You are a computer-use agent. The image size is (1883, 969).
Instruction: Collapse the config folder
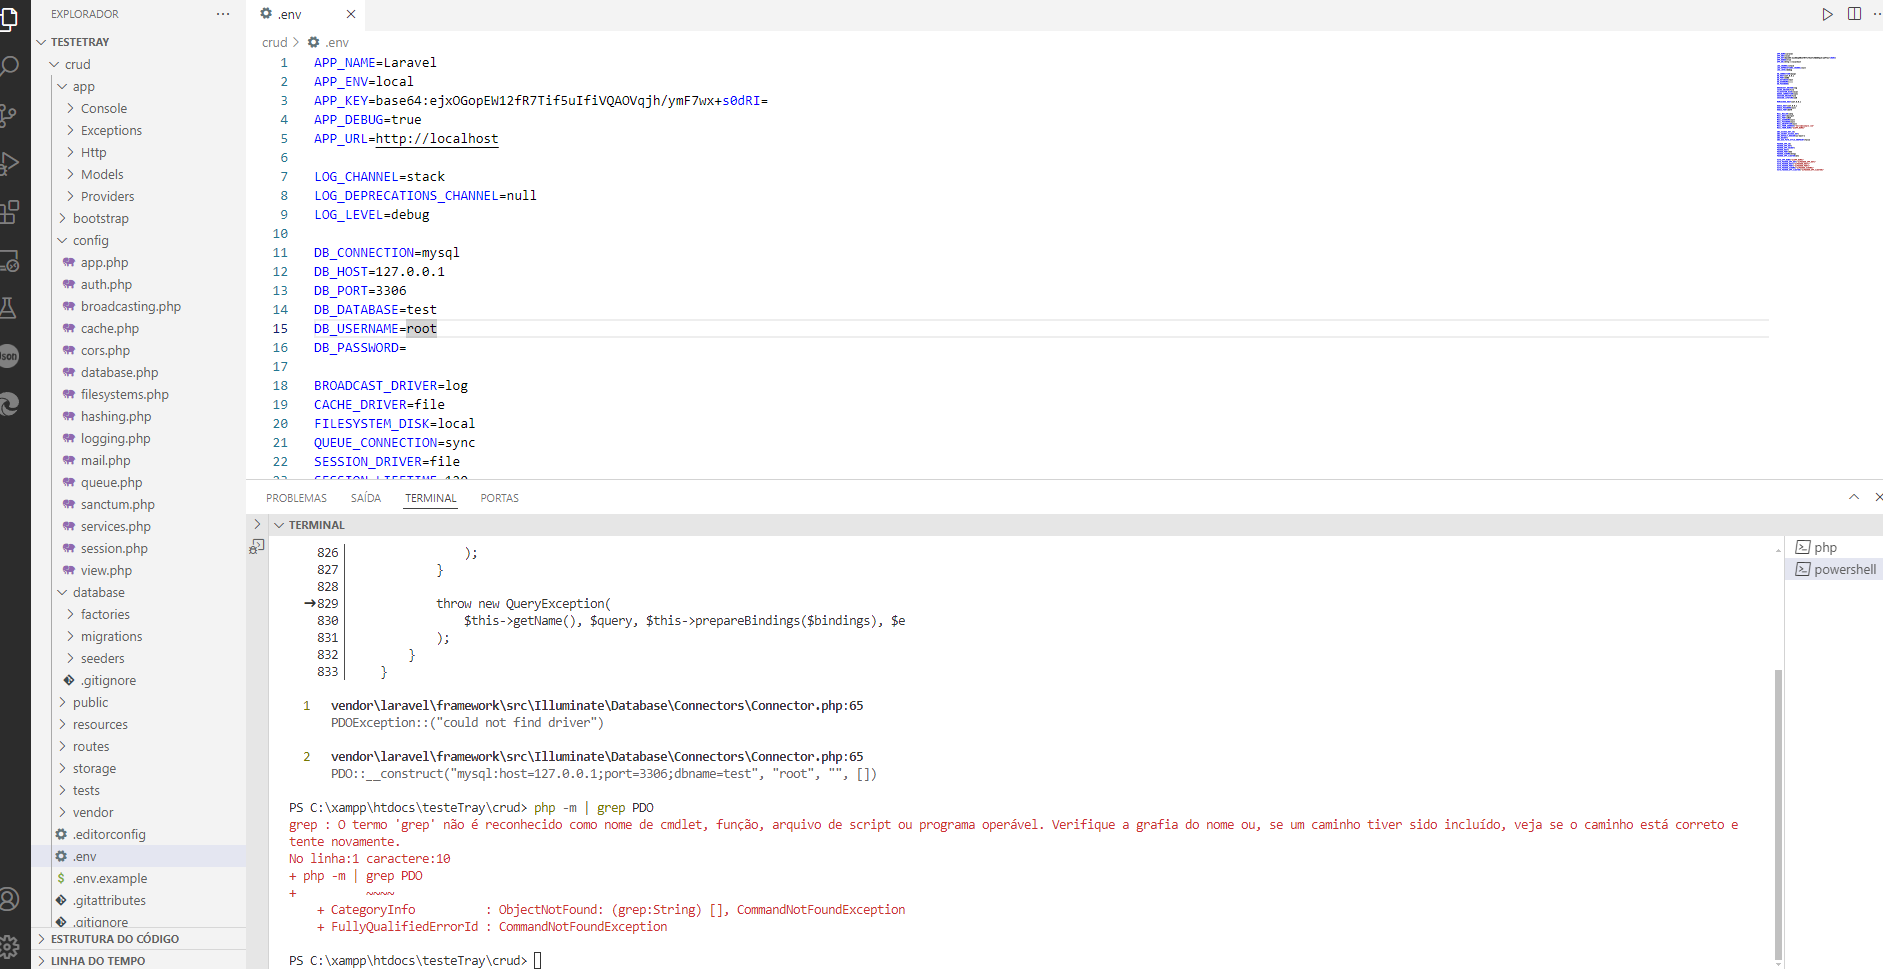click(x=139, y=240)
